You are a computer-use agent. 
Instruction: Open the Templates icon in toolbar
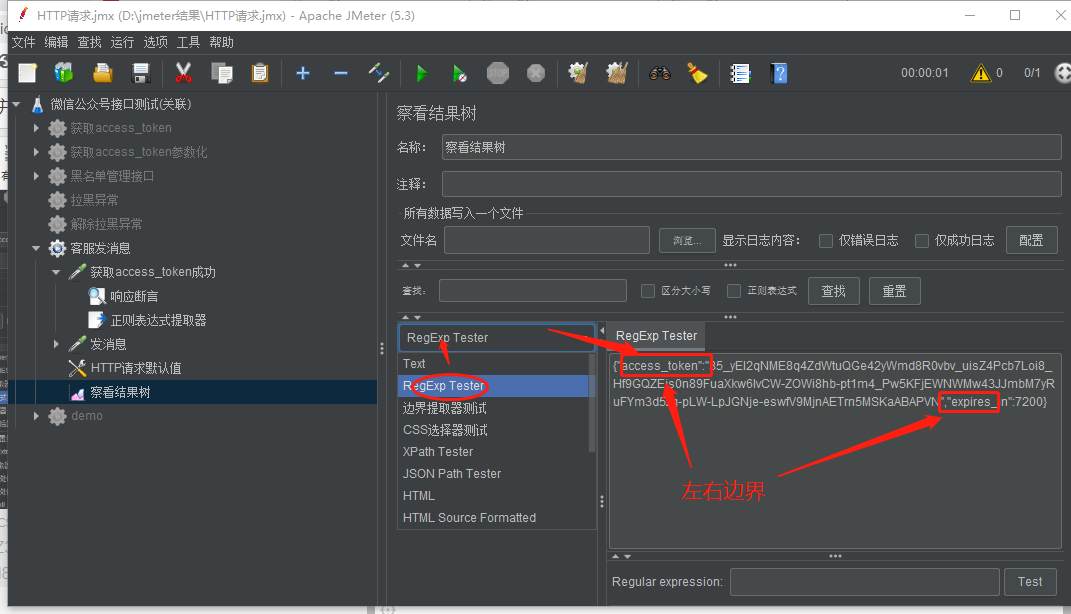[64, 73]
